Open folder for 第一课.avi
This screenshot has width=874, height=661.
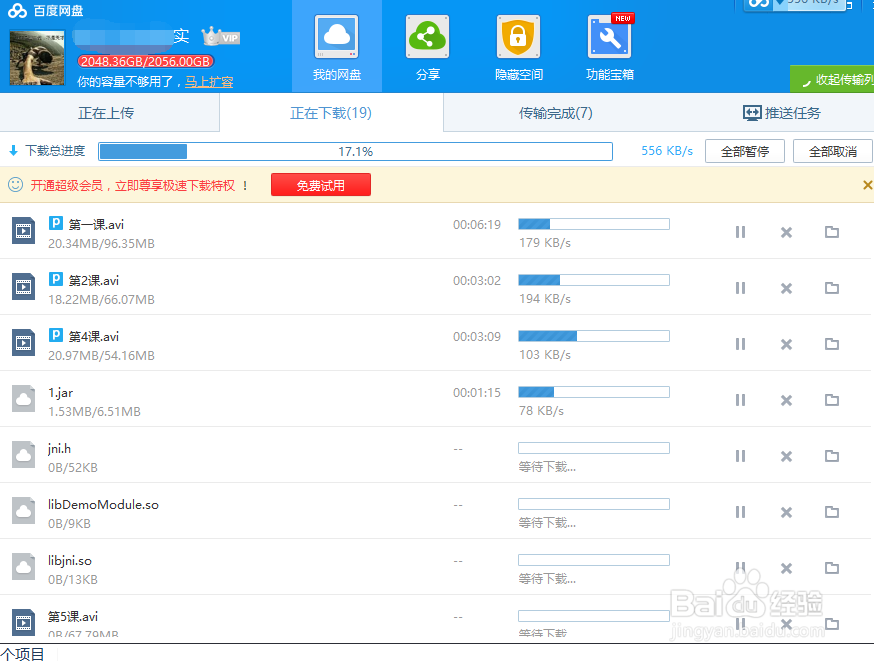[832, 232]
